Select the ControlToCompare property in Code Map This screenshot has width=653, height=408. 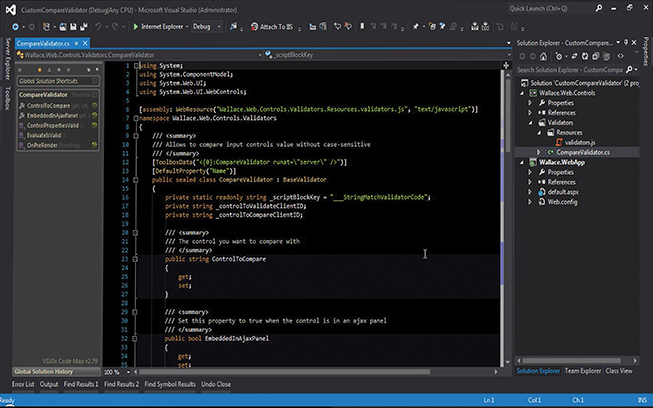48,104
